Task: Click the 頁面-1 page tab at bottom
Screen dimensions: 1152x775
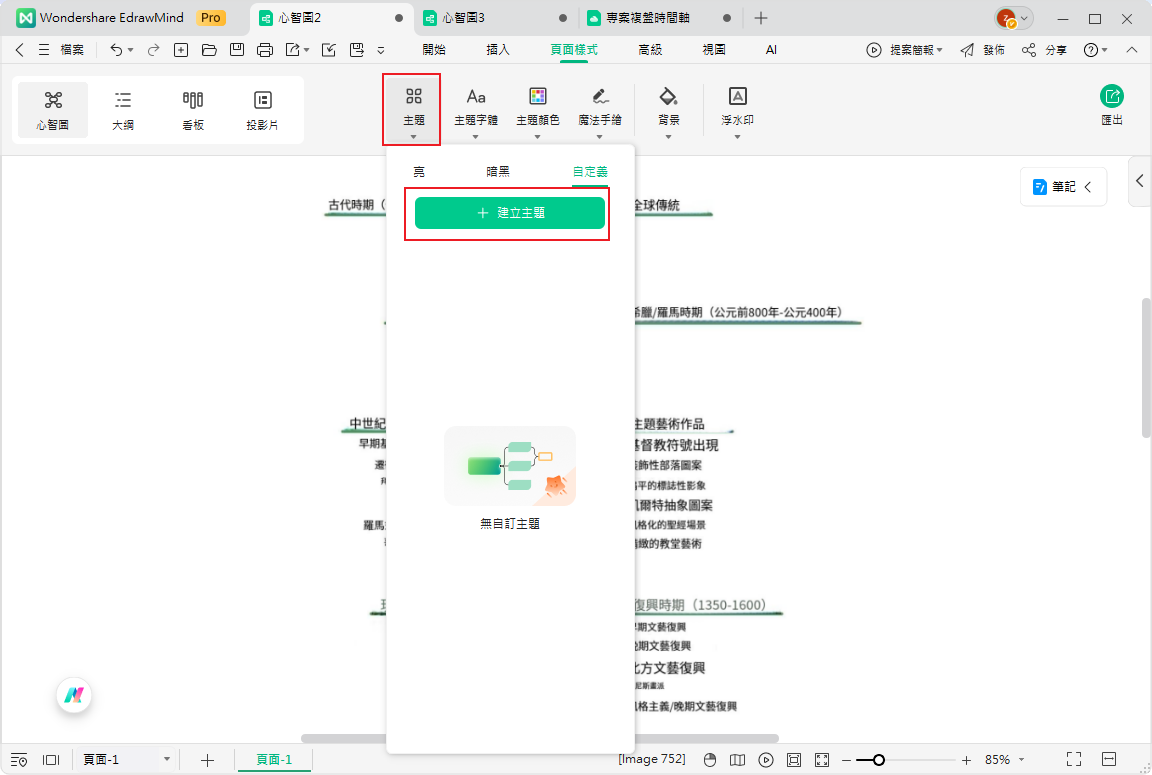Action: click(x=273, y=758)
